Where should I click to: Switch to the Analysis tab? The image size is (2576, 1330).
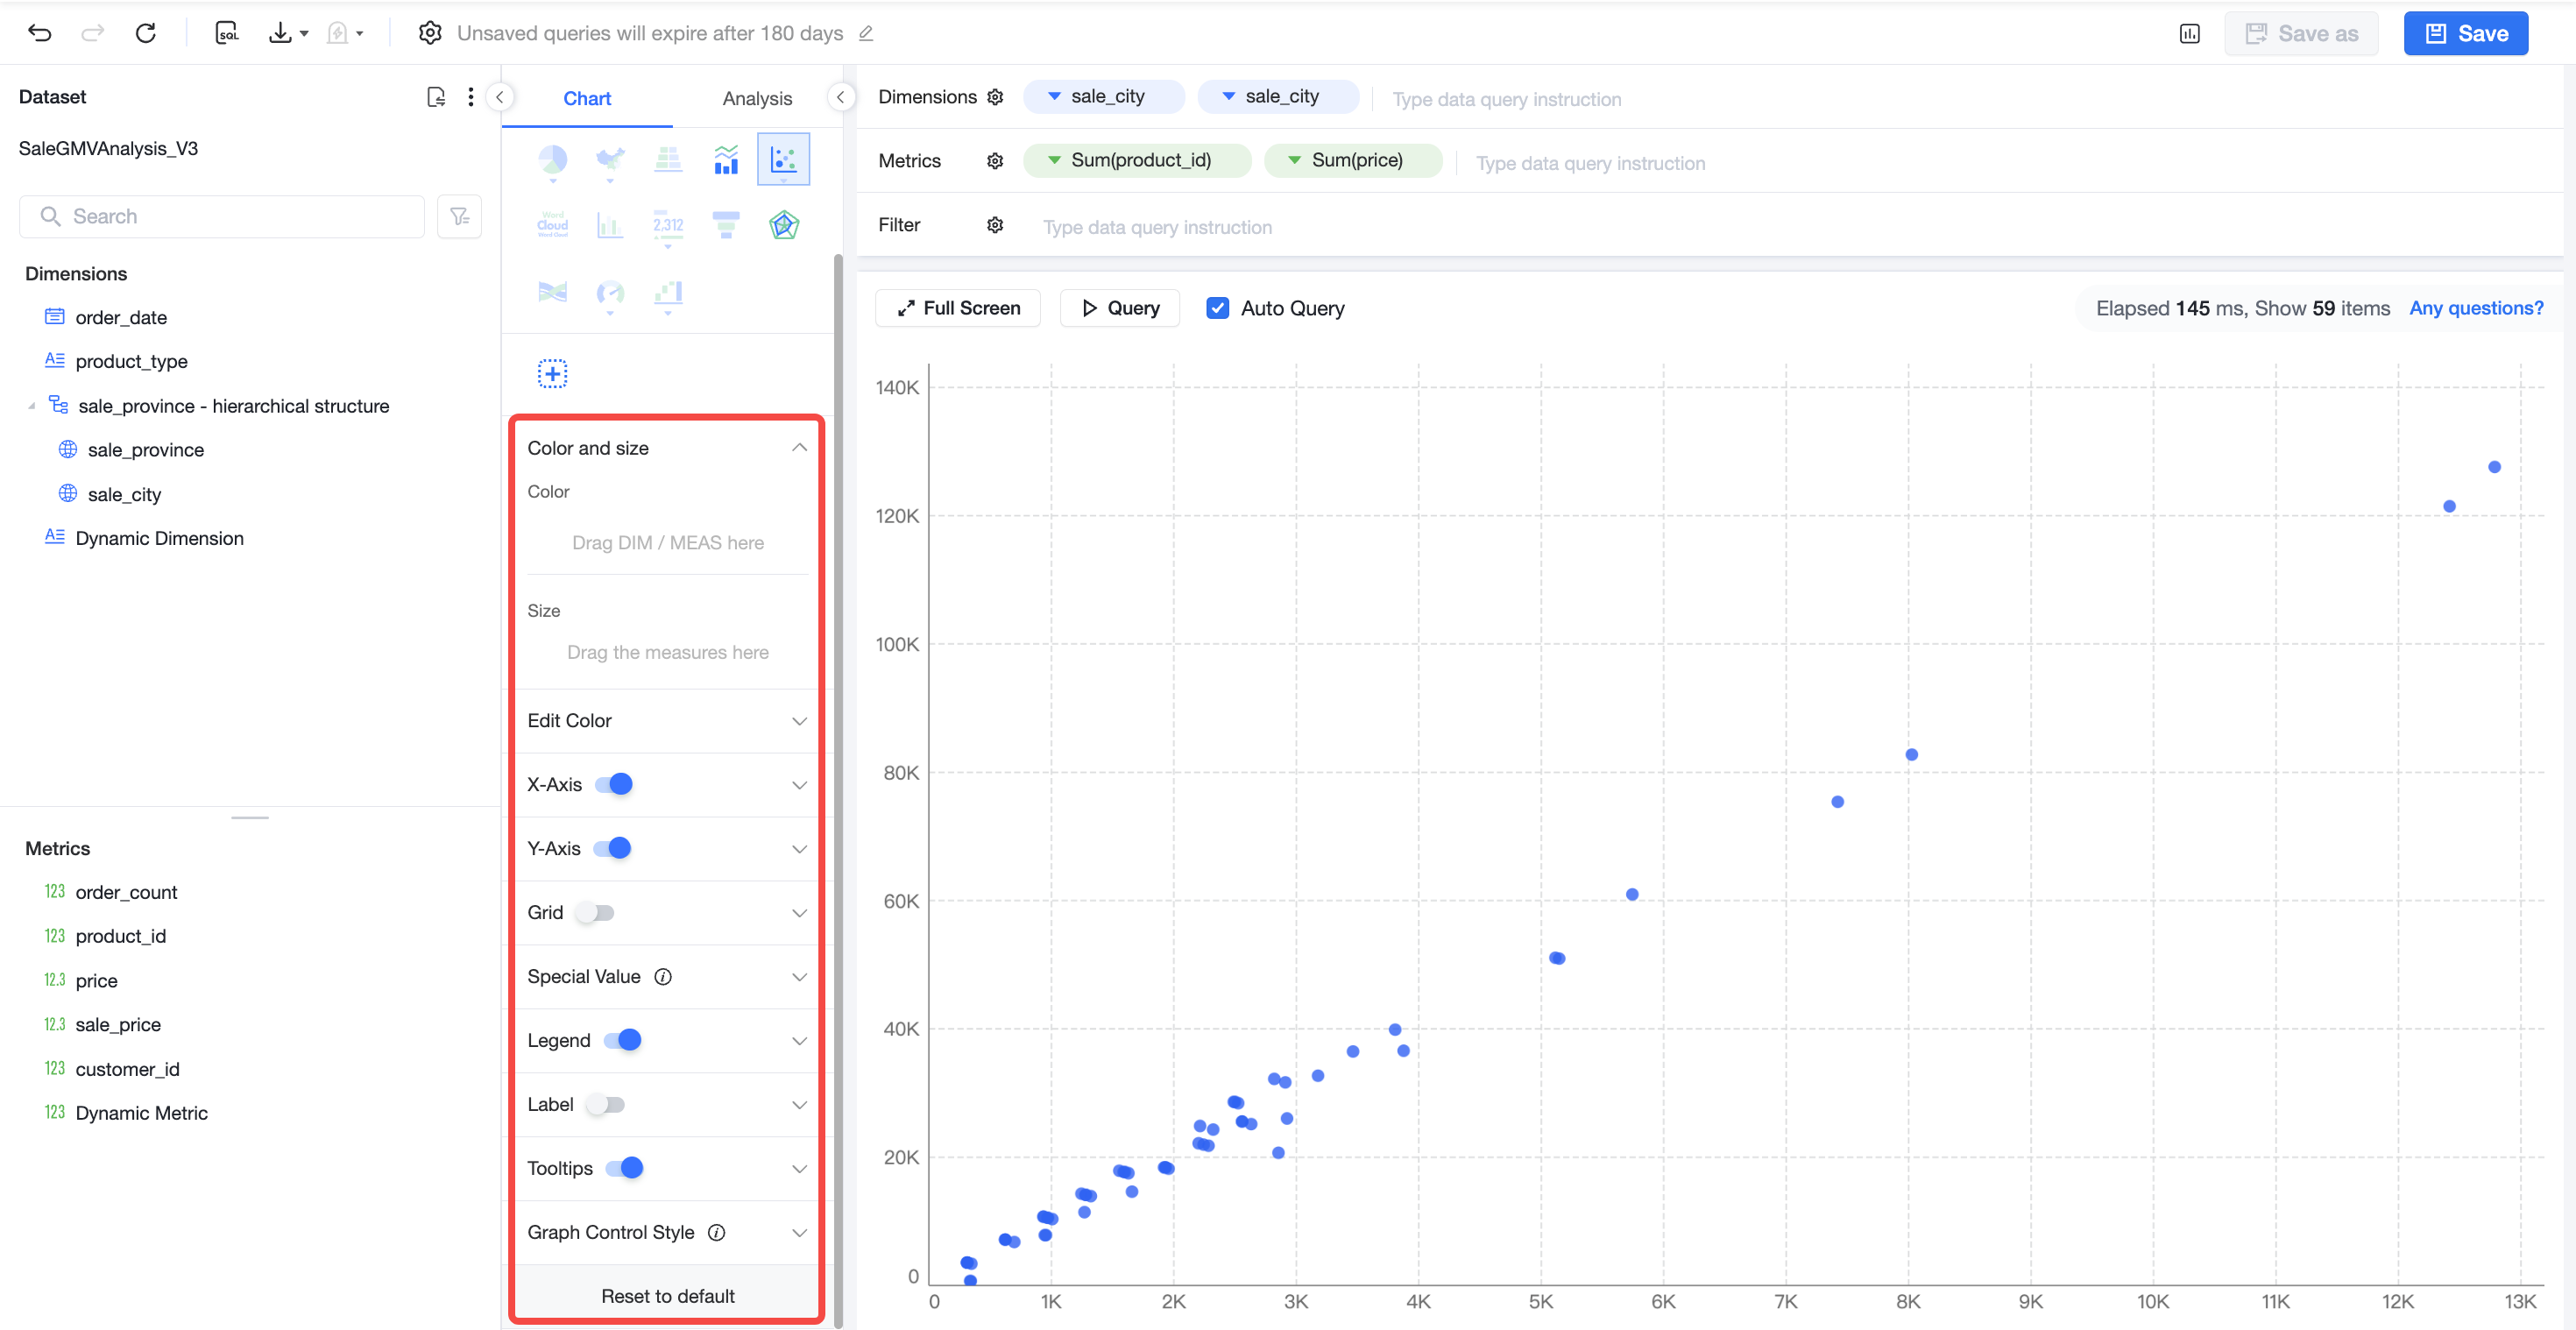[756, 98]
